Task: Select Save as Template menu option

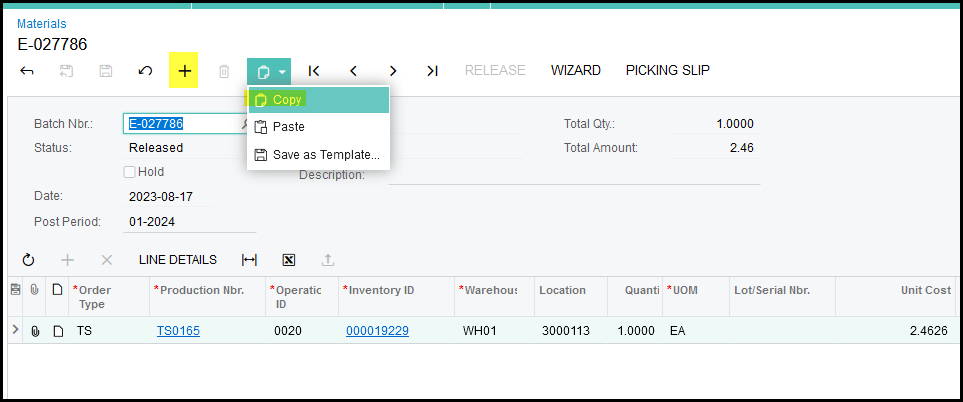Action: coord(325,155)
